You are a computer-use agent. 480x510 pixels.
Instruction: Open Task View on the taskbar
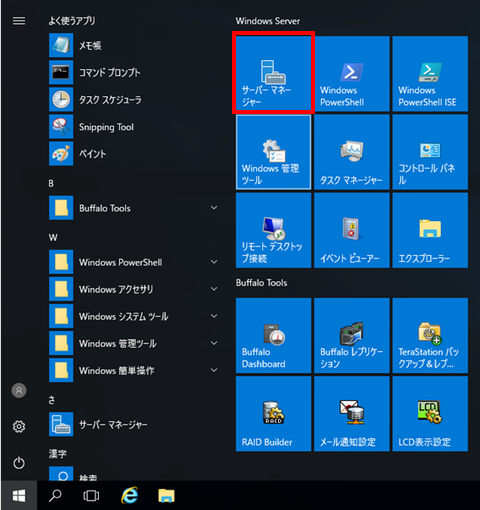pyautogui.click(x=91, y=496)
